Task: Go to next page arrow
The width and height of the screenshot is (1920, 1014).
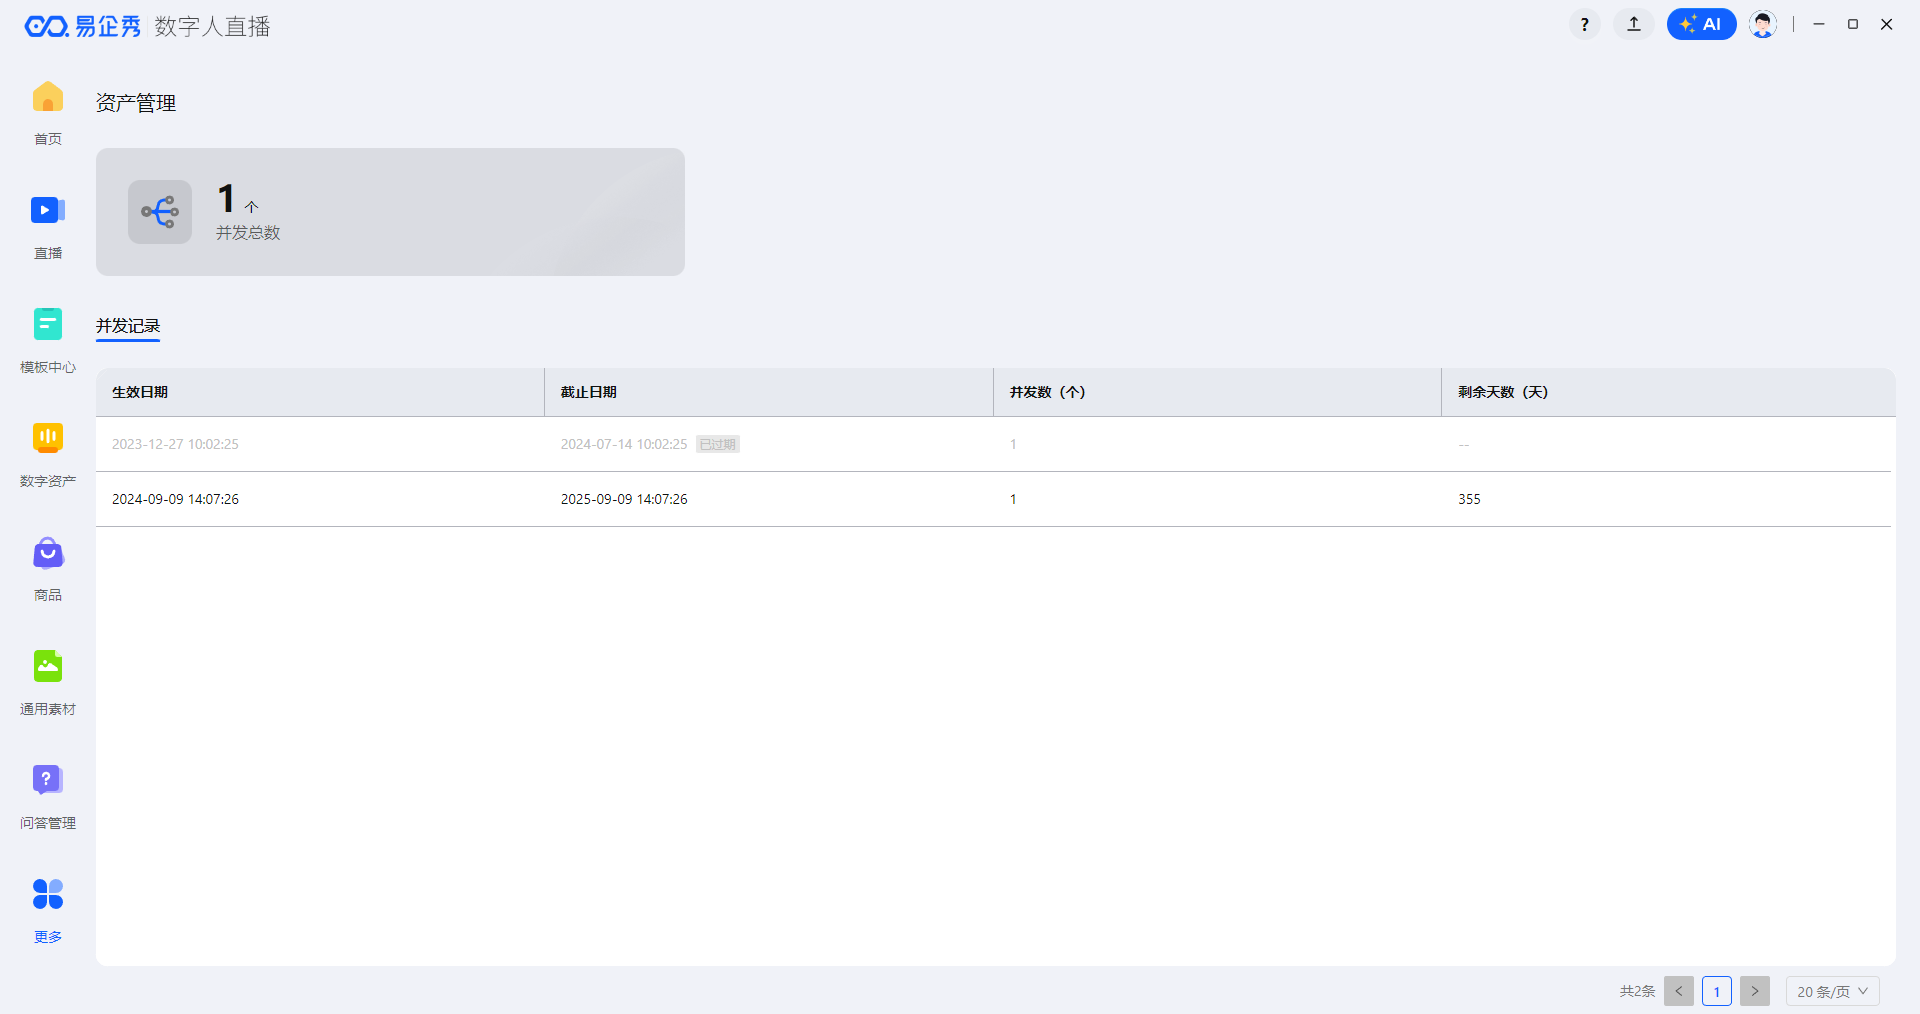Action: coord(1754,991)
